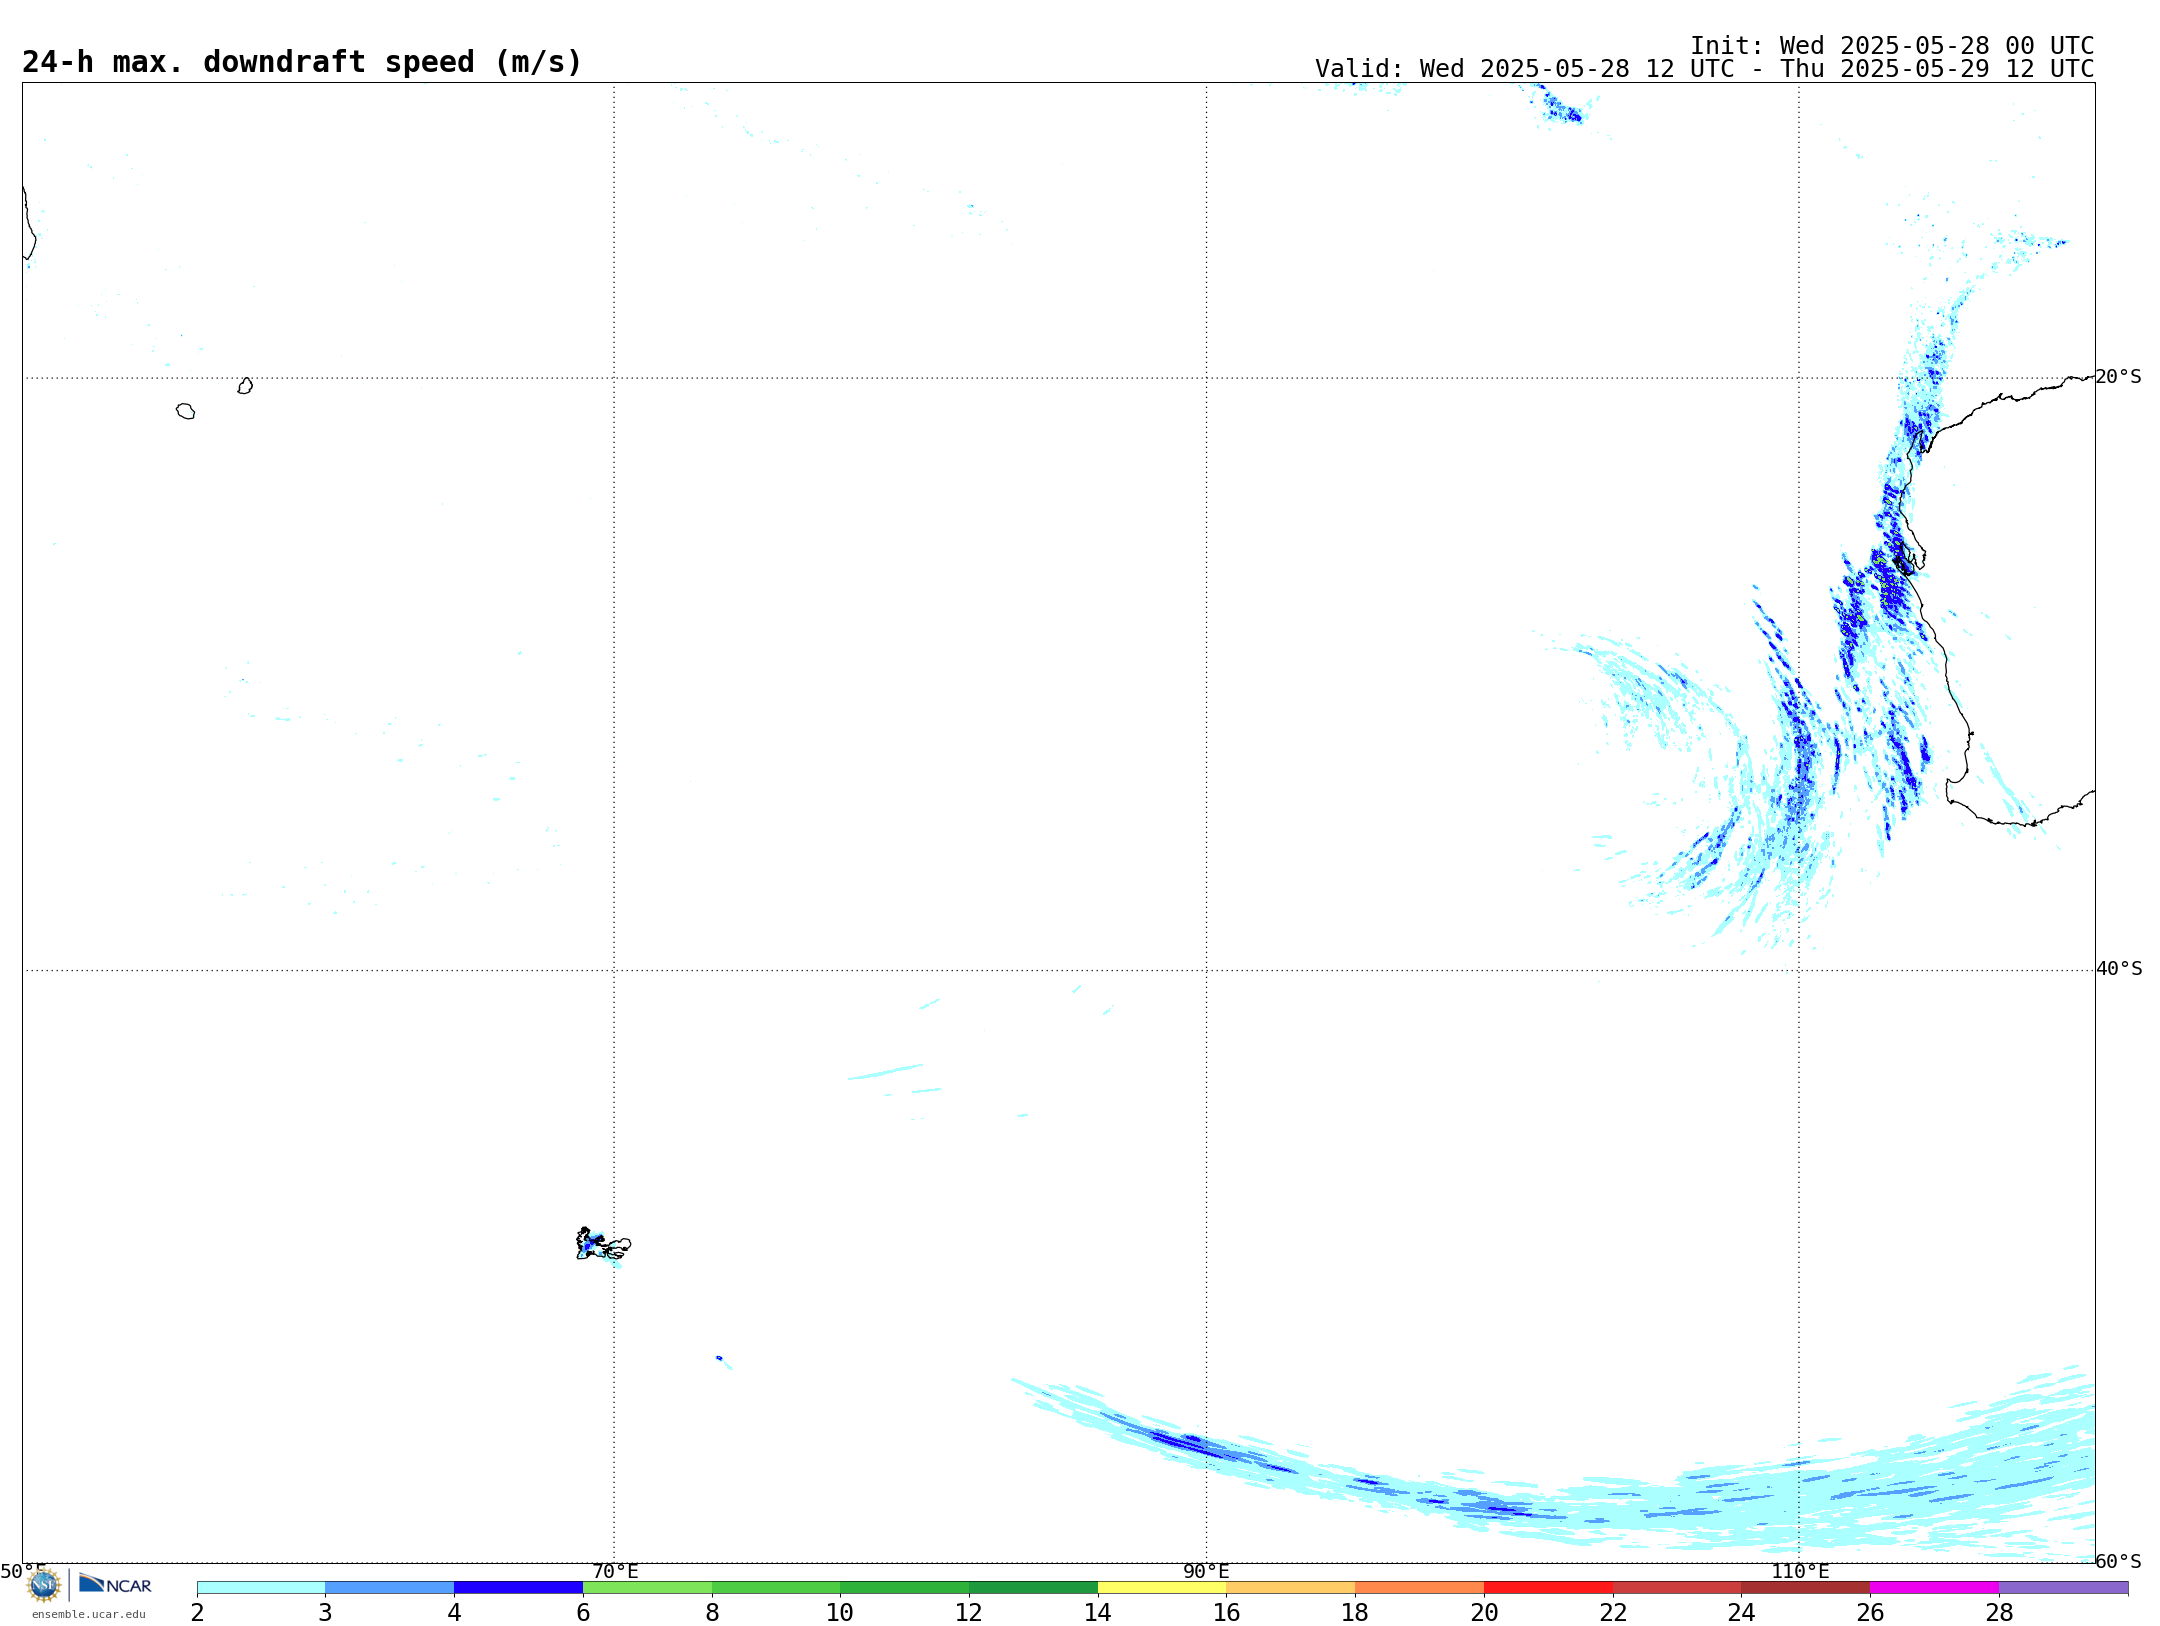Viewport: 2160px width, 1626px height.
Task: Click the colorbar tick label '24'
Action: (1742, 1612)
